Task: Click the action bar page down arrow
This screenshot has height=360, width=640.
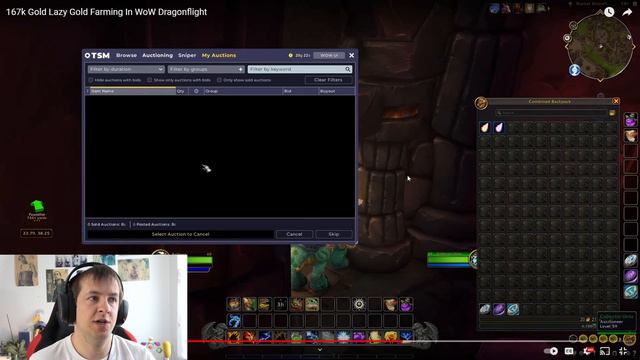Action: coord(320,350)
